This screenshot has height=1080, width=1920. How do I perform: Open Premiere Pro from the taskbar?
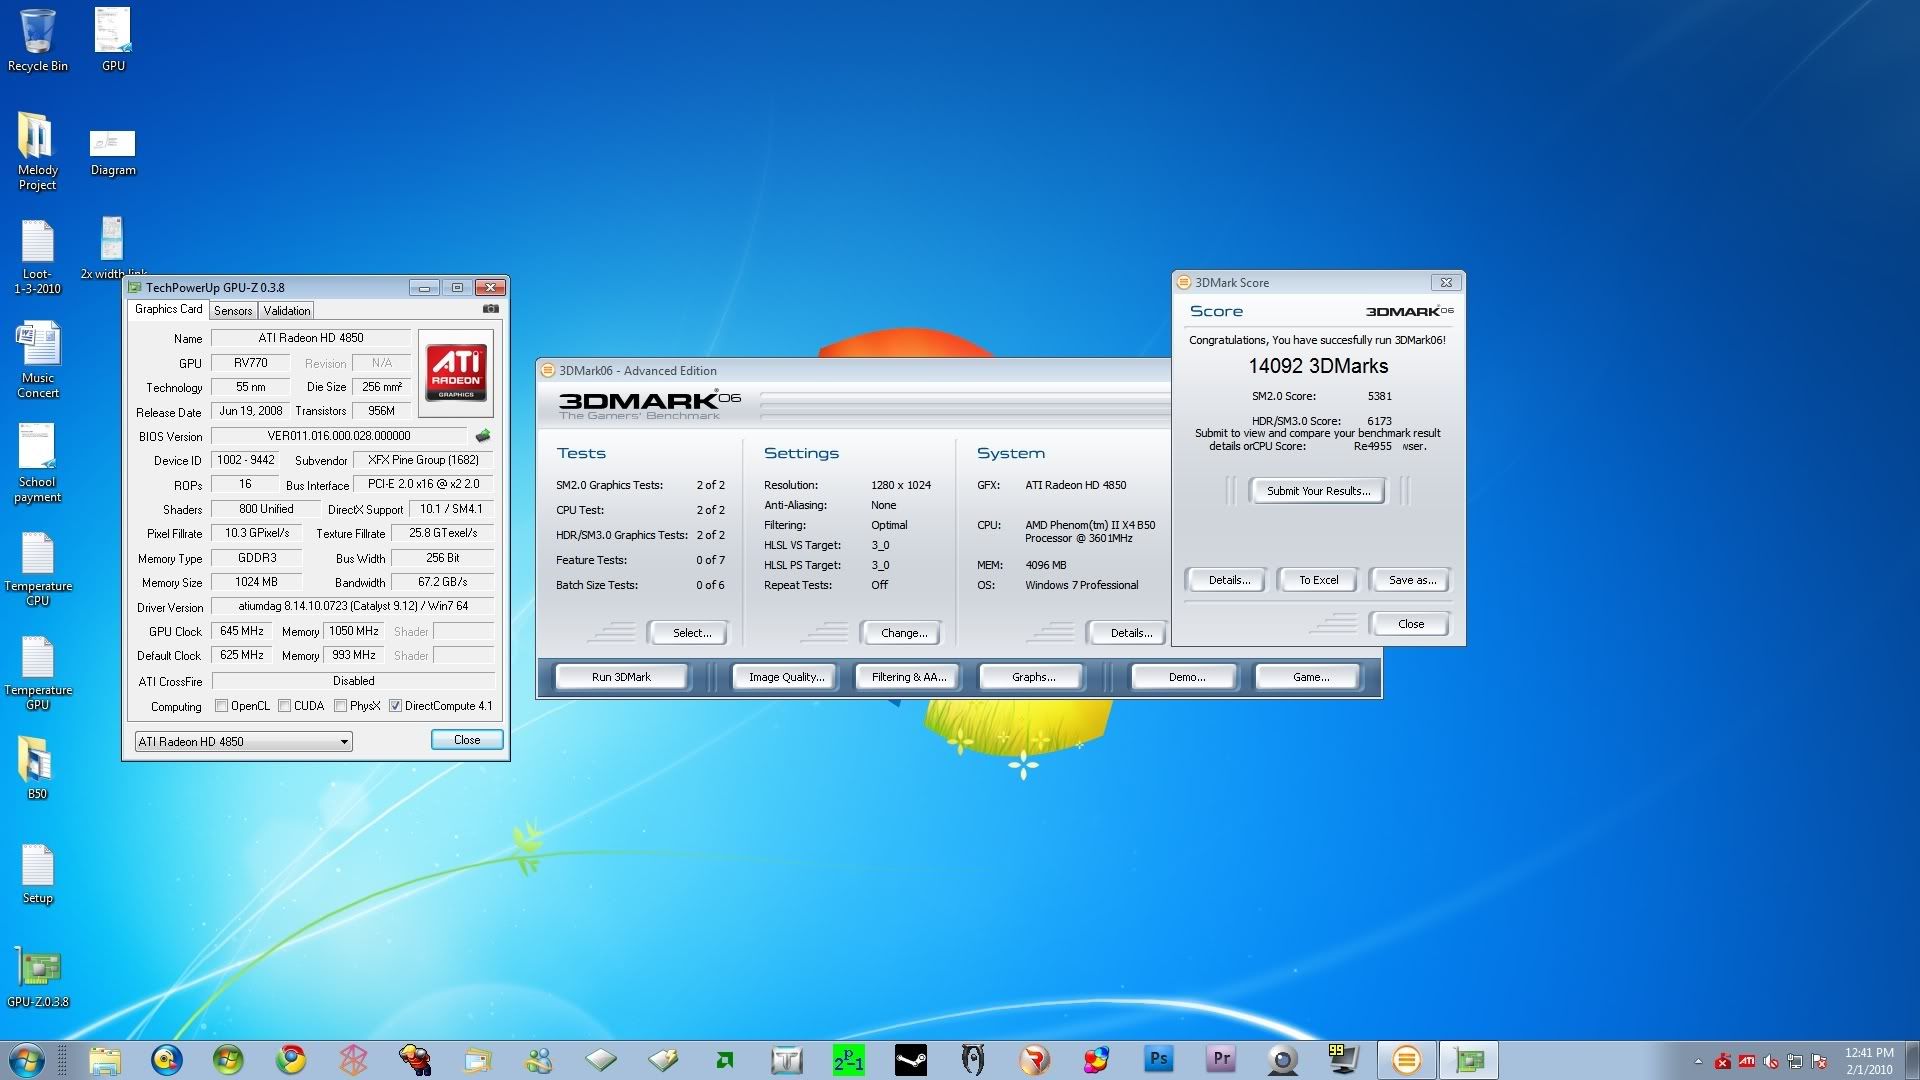coord(1221,1060)
